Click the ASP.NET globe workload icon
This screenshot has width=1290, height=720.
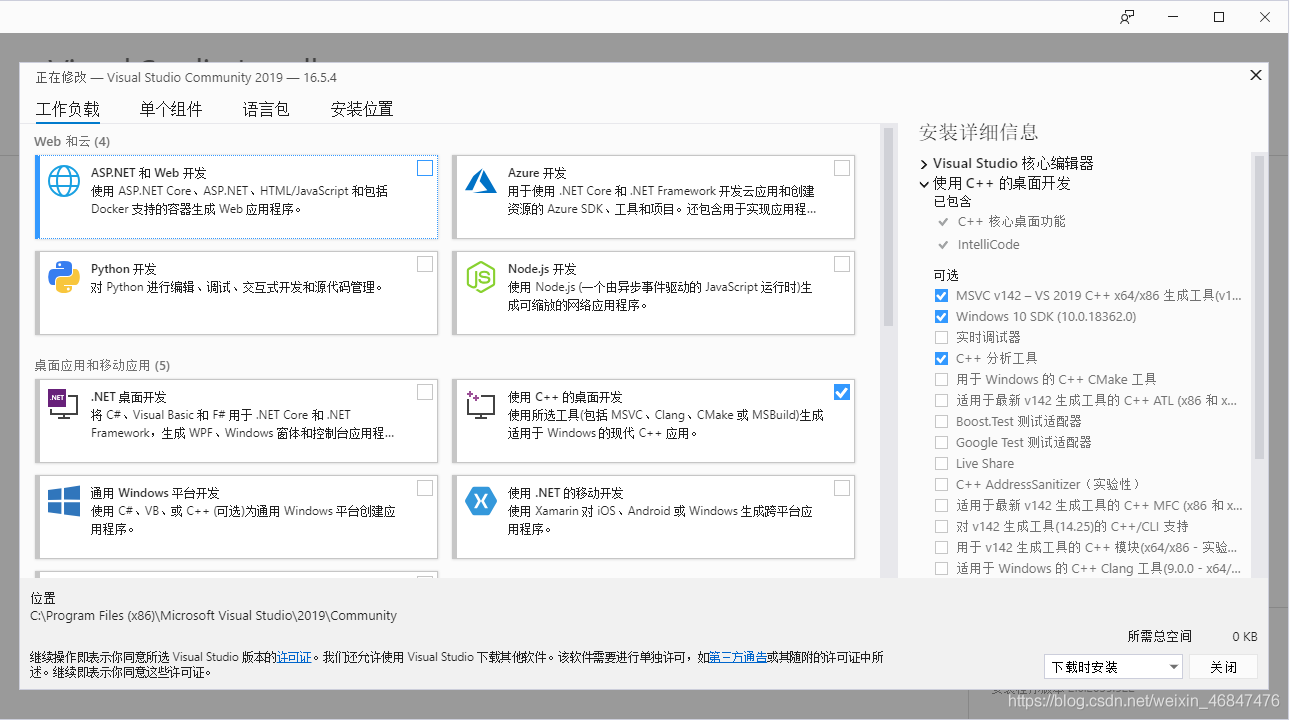64,181
